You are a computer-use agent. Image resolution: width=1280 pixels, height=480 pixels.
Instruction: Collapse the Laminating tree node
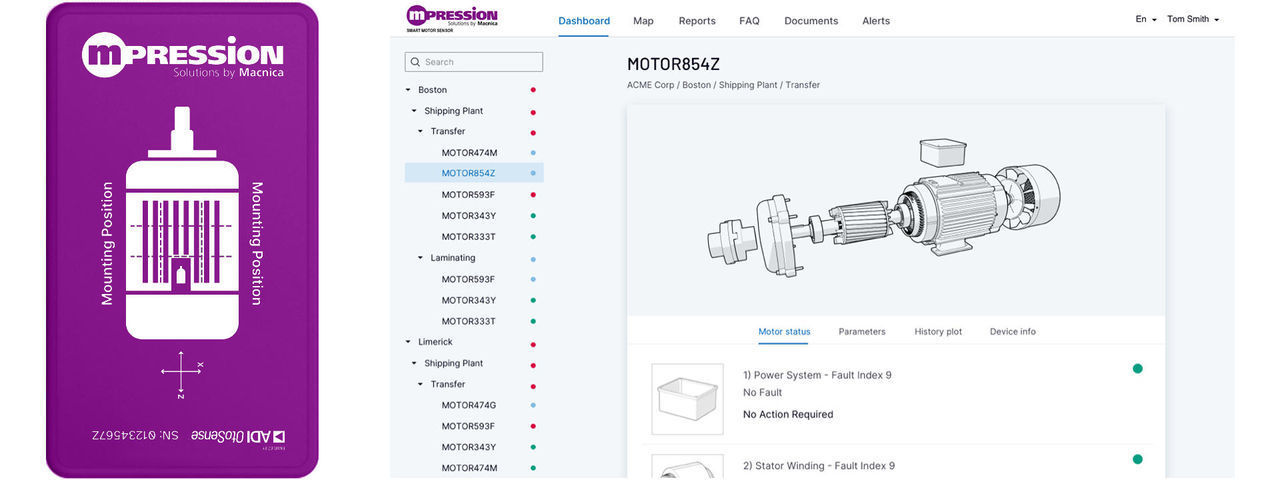coord(421,258)
